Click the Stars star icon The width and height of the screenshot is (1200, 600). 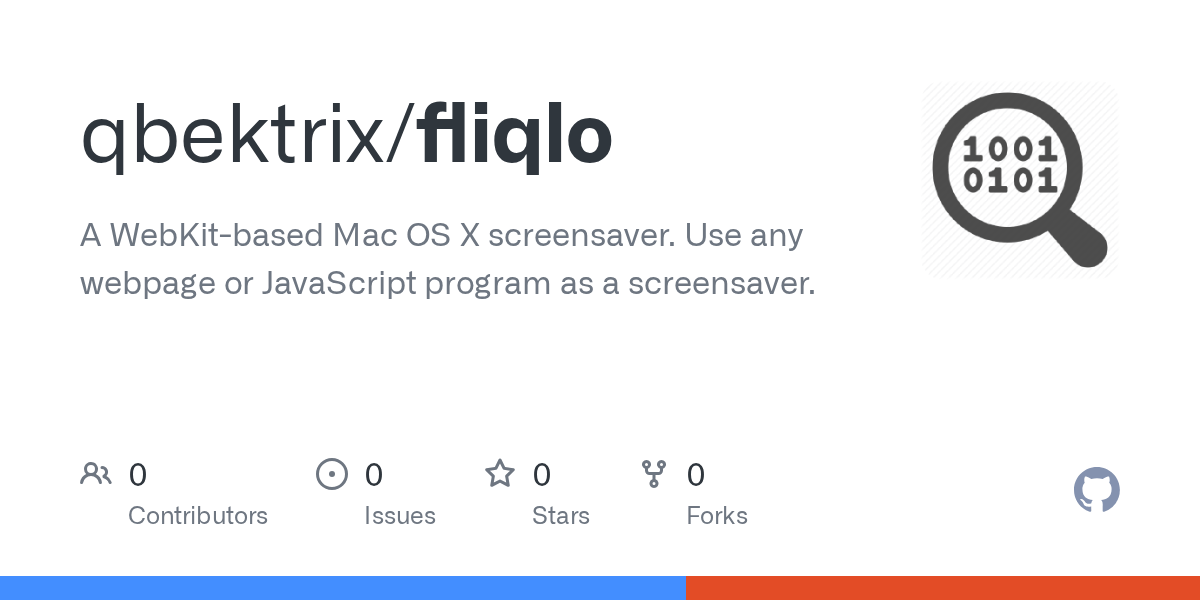click(x=500, y=474)
